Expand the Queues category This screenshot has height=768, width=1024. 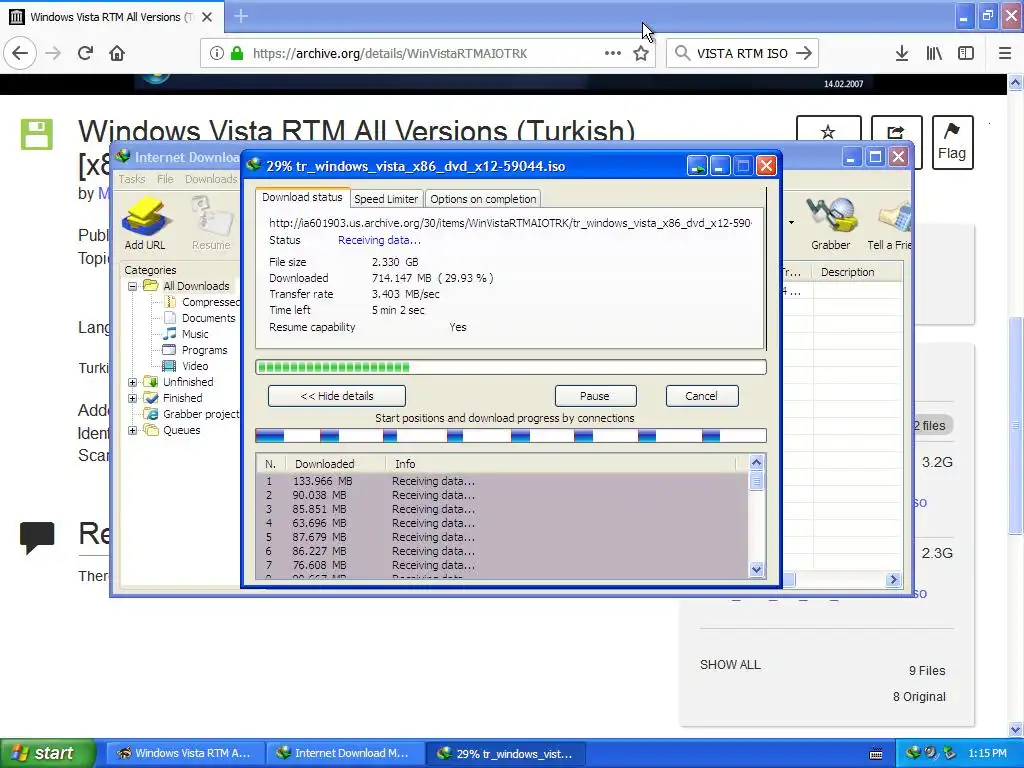pyautogui.click(x=132, y=430)
